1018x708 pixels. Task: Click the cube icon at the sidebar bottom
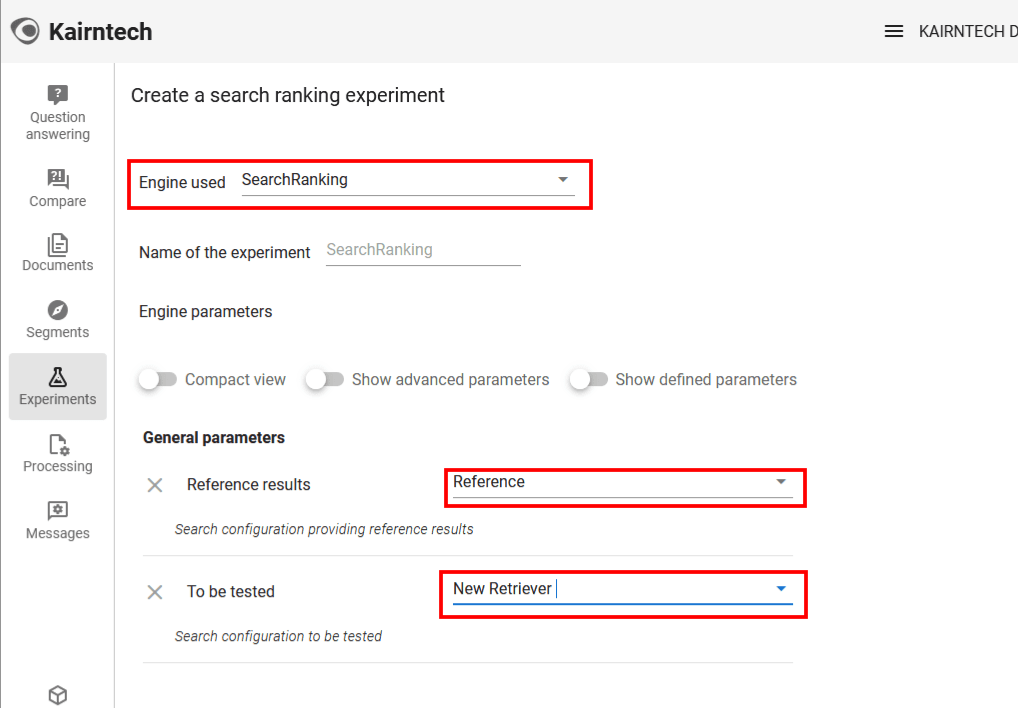pyautogui.click(x=57, y=695)
